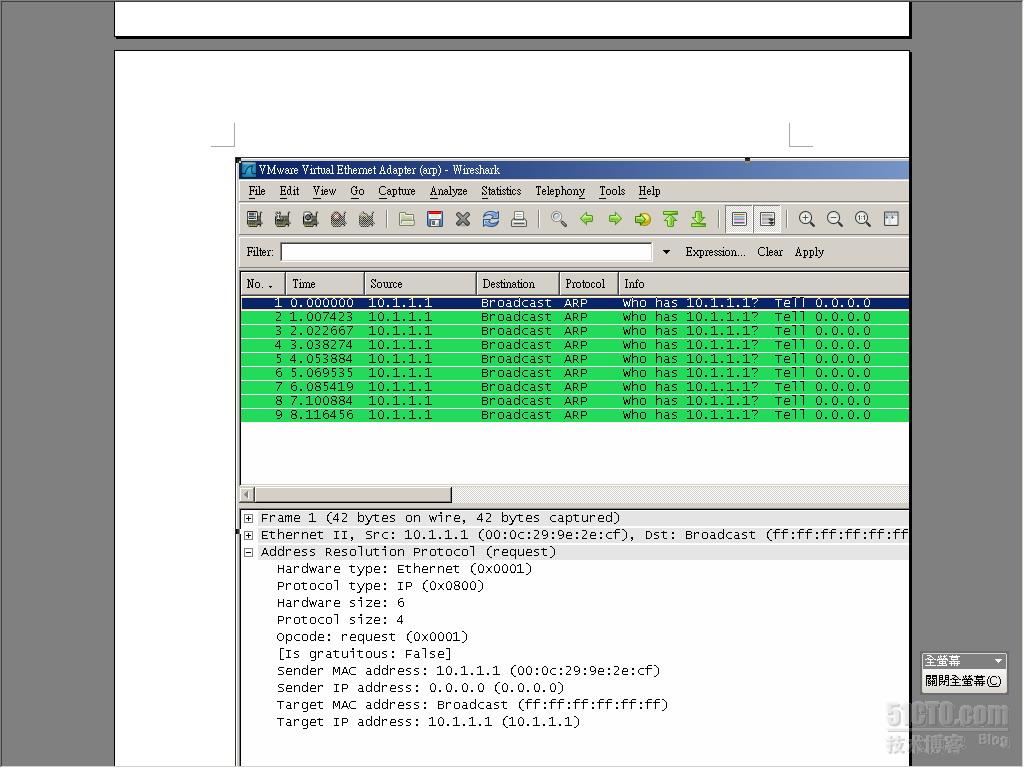Open the filter history dropdown arrow

click(x=666, y=252)
